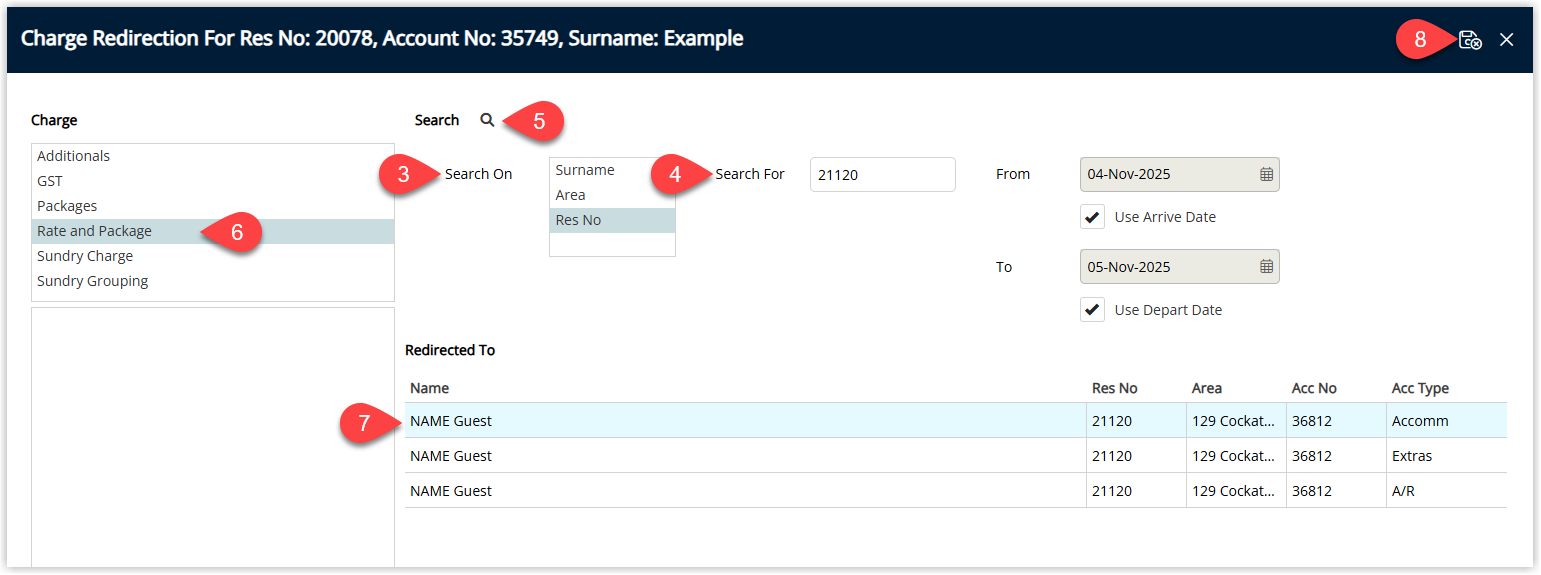Select Packages in the Charge list
The width and height of the screenshot is (1541, 575).
point(213,206)
